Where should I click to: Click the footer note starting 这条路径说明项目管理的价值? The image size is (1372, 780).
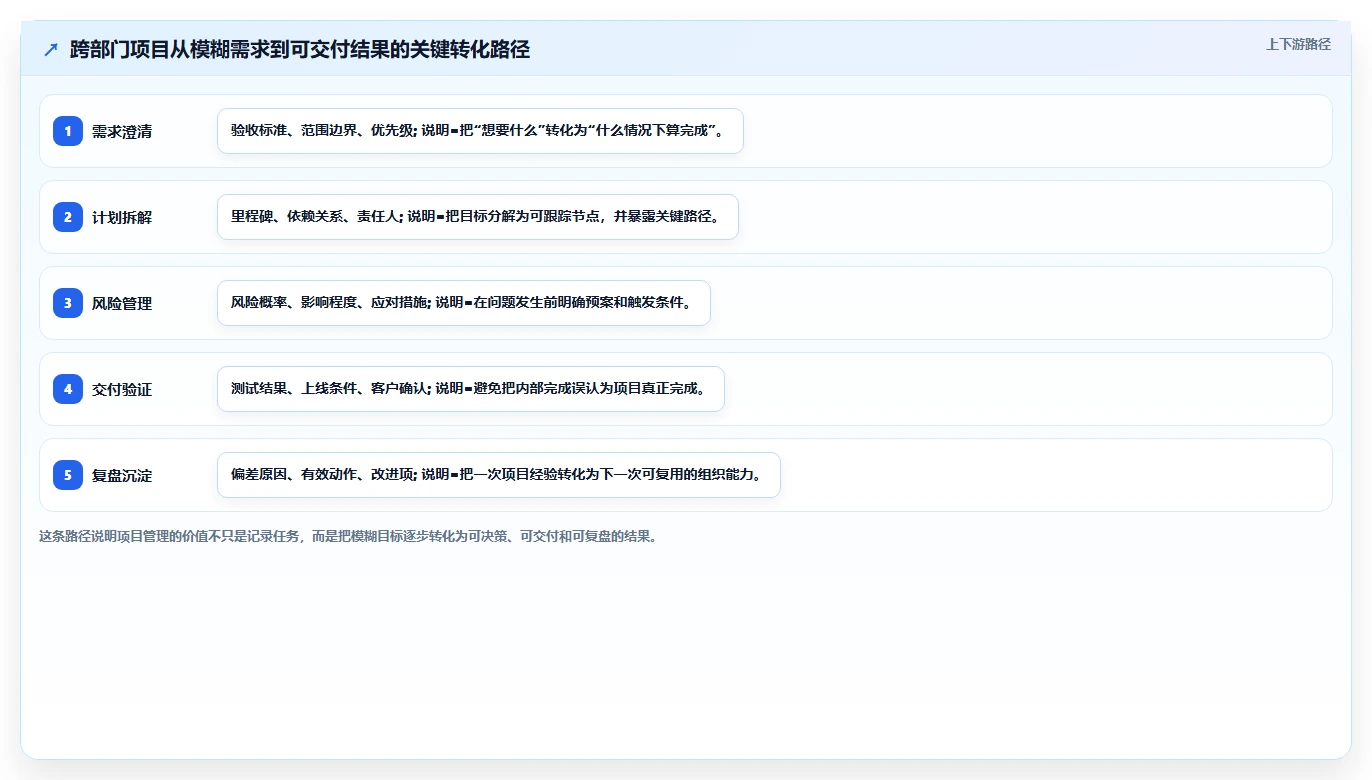click(x=349, y=536)
